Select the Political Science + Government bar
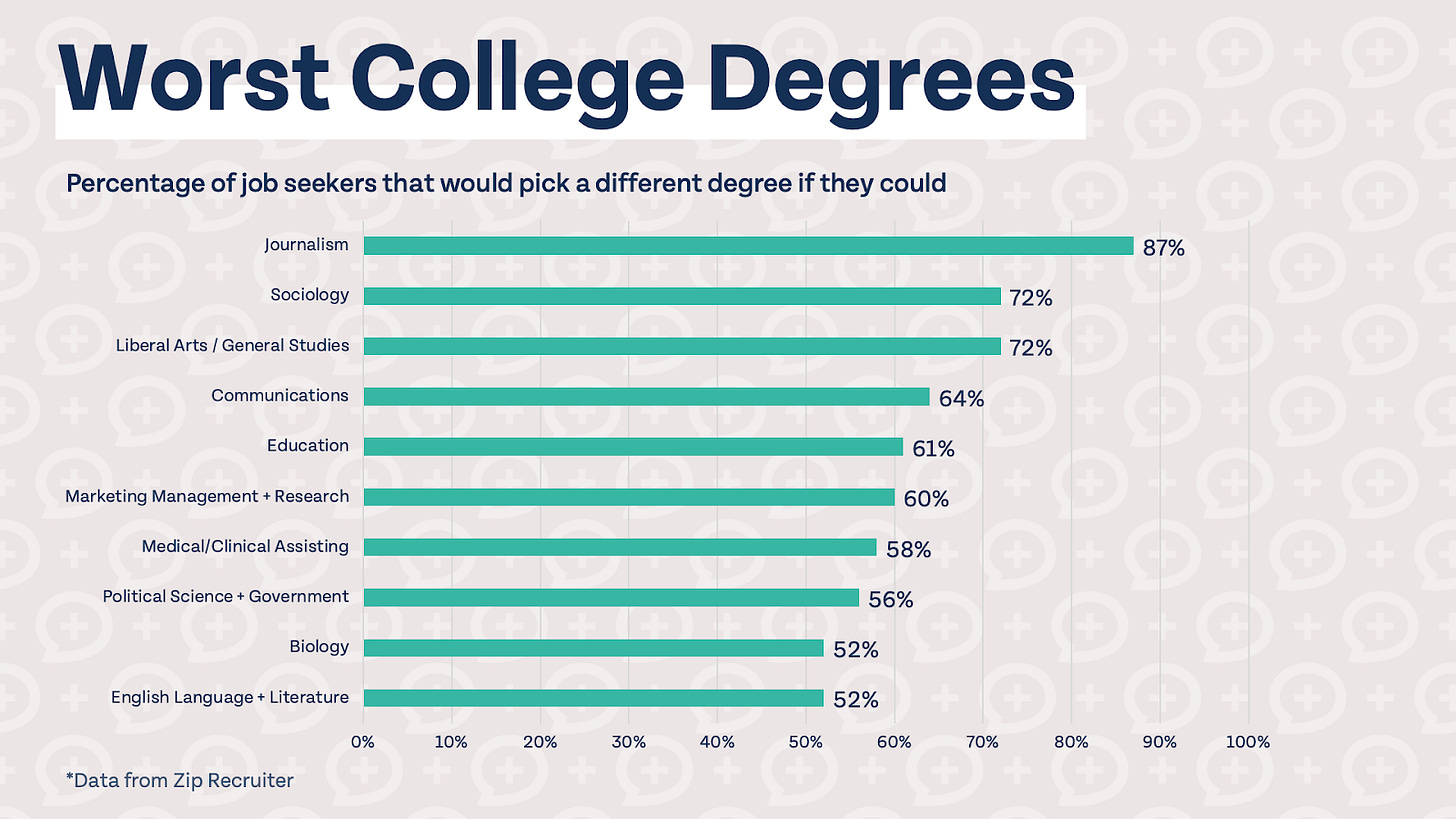The image size is (1456, 819). pyautogui.click(x=611, y=597)
